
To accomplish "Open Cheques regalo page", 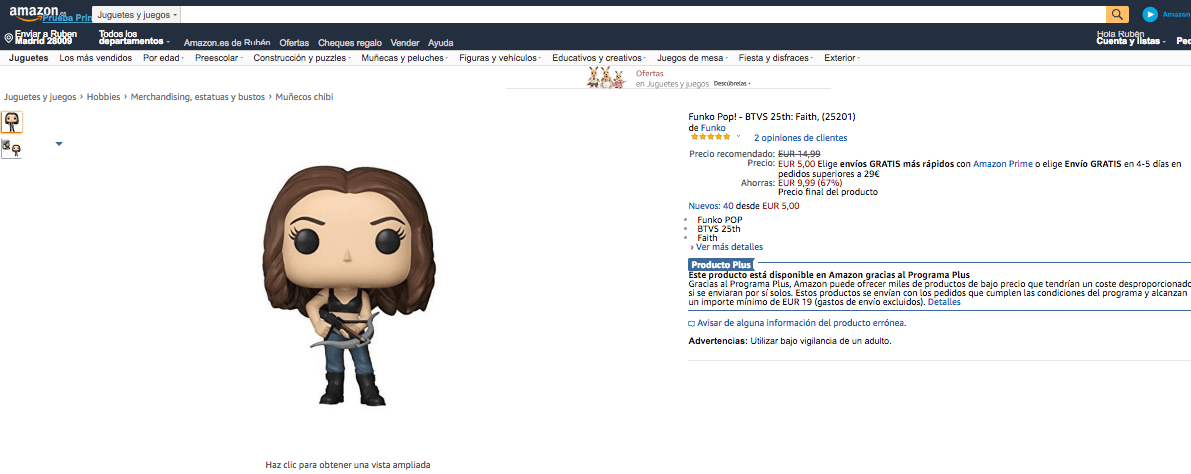I will 349,43.
